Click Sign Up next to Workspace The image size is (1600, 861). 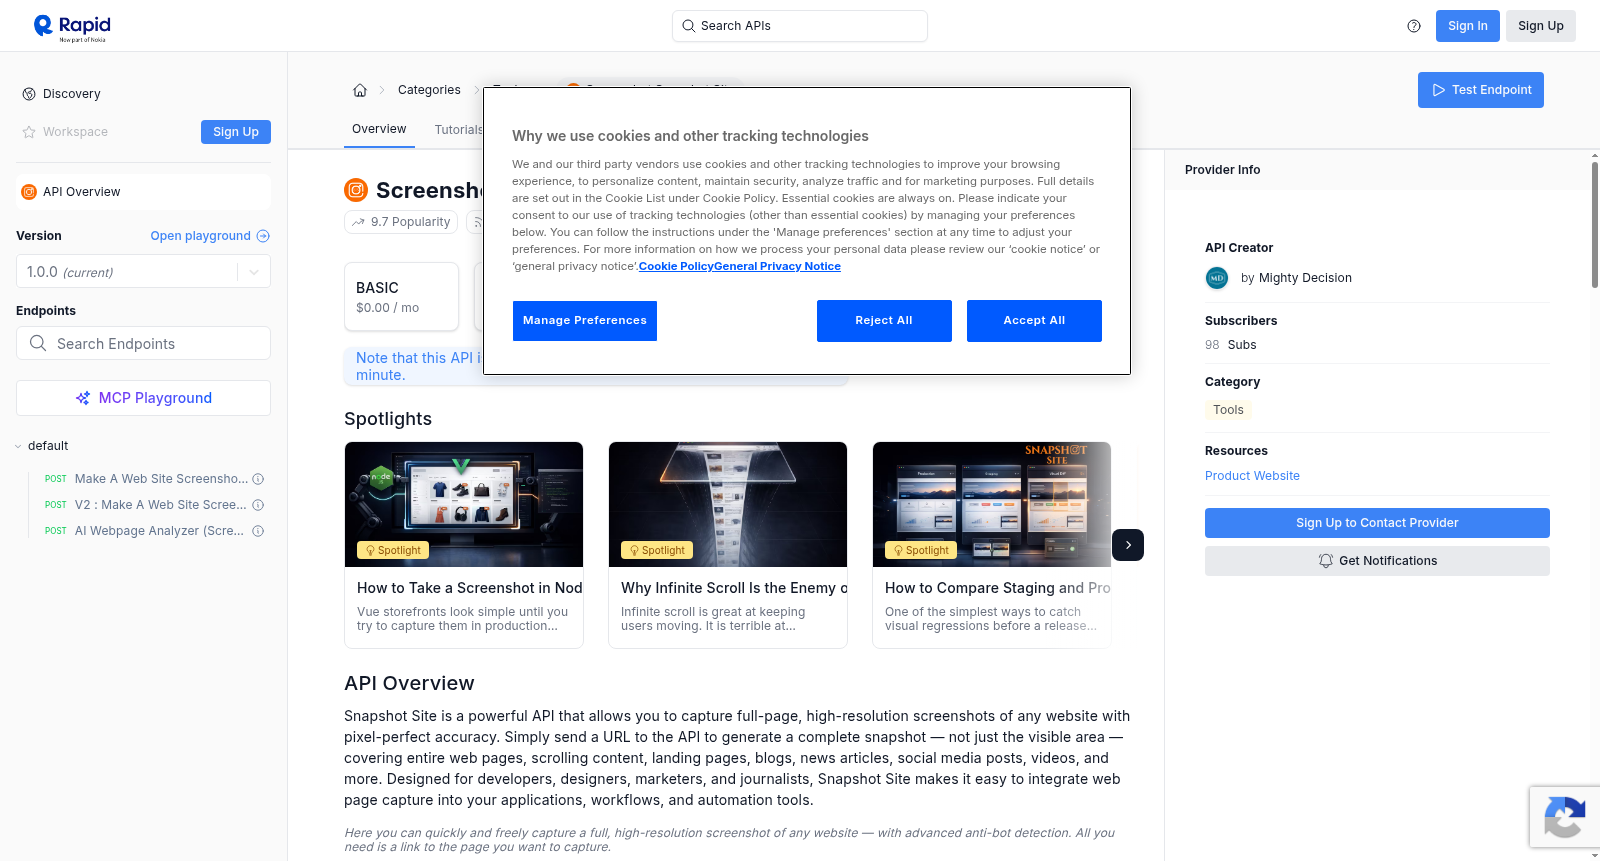236,132
